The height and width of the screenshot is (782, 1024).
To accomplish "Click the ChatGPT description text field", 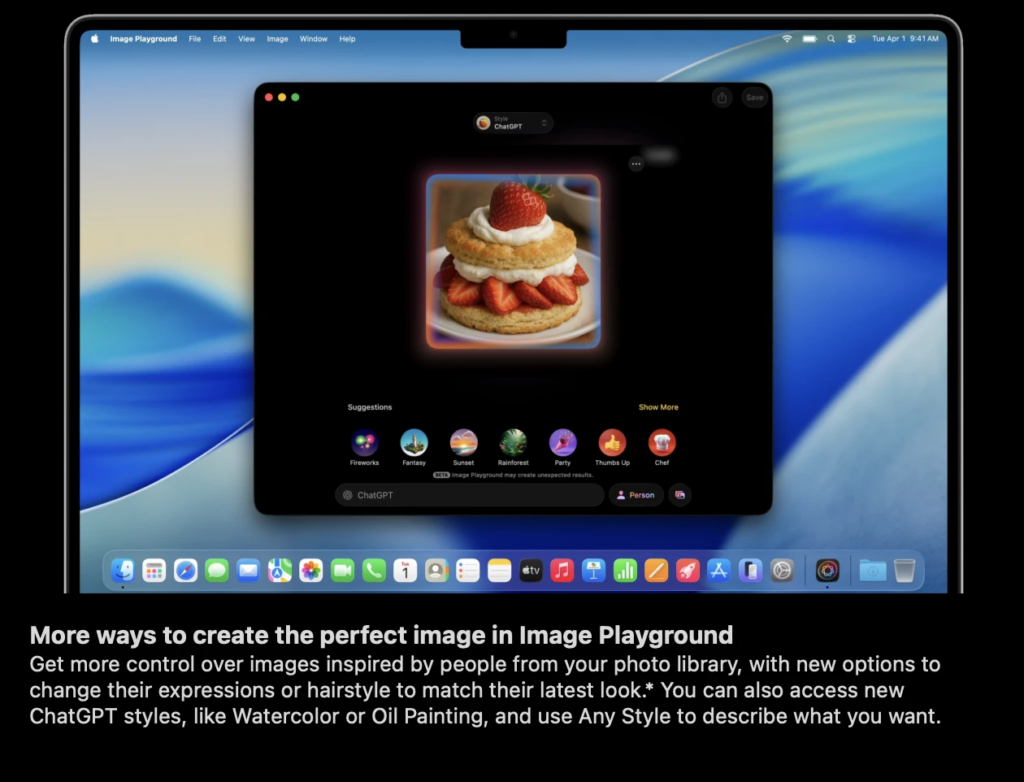I will coord(470,495).
